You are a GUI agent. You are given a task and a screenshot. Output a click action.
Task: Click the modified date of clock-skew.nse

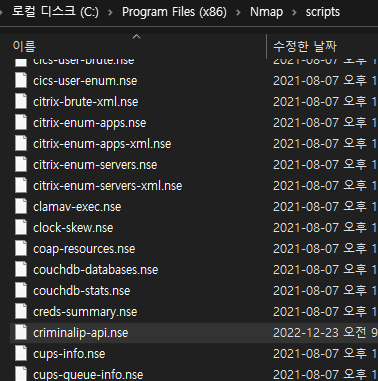(325, 228)
